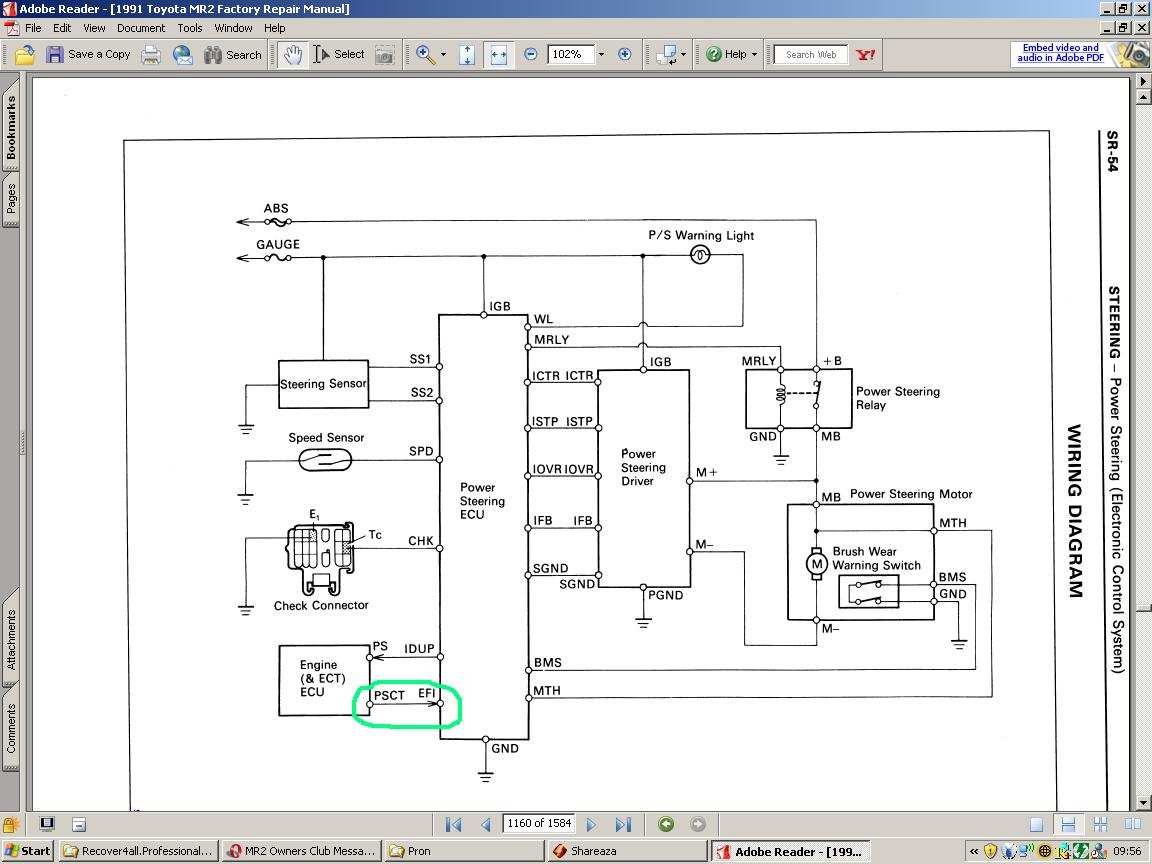Viewport: 1152px width, 864px height.
Task: Go to the last page
Action: tap(623, 824)
